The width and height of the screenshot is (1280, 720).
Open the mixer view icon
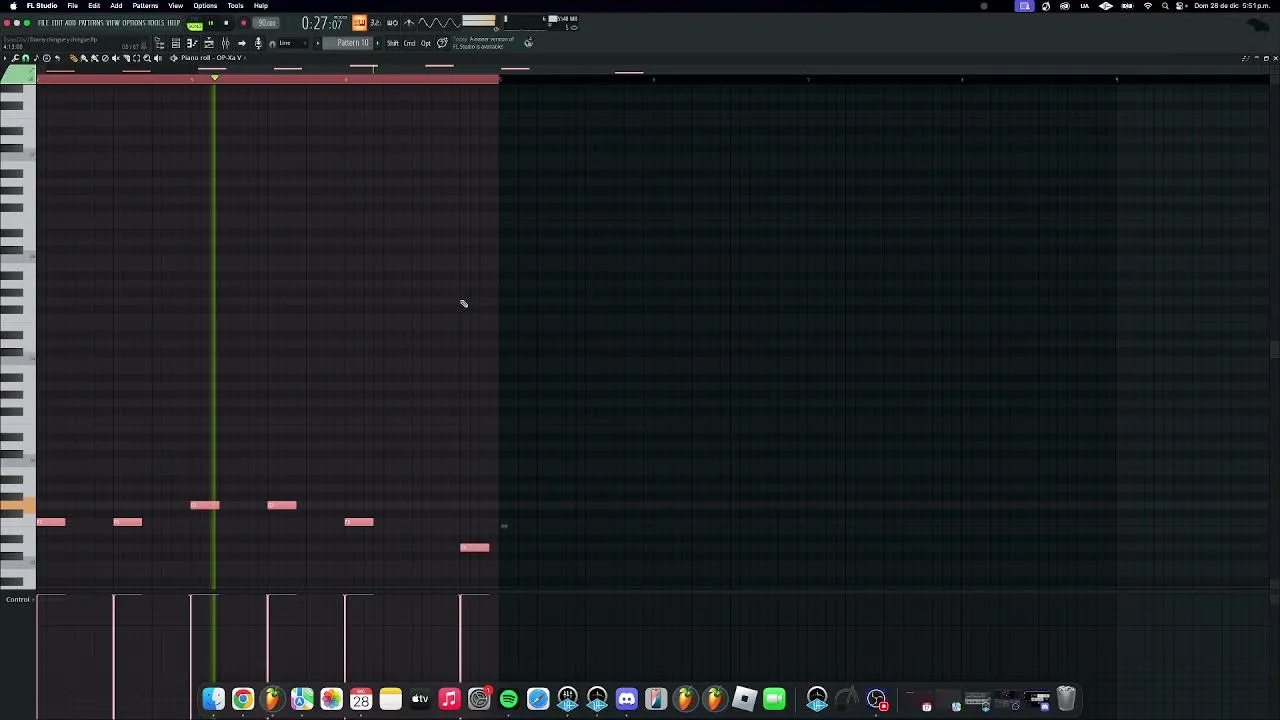click(x=225, y=43)
